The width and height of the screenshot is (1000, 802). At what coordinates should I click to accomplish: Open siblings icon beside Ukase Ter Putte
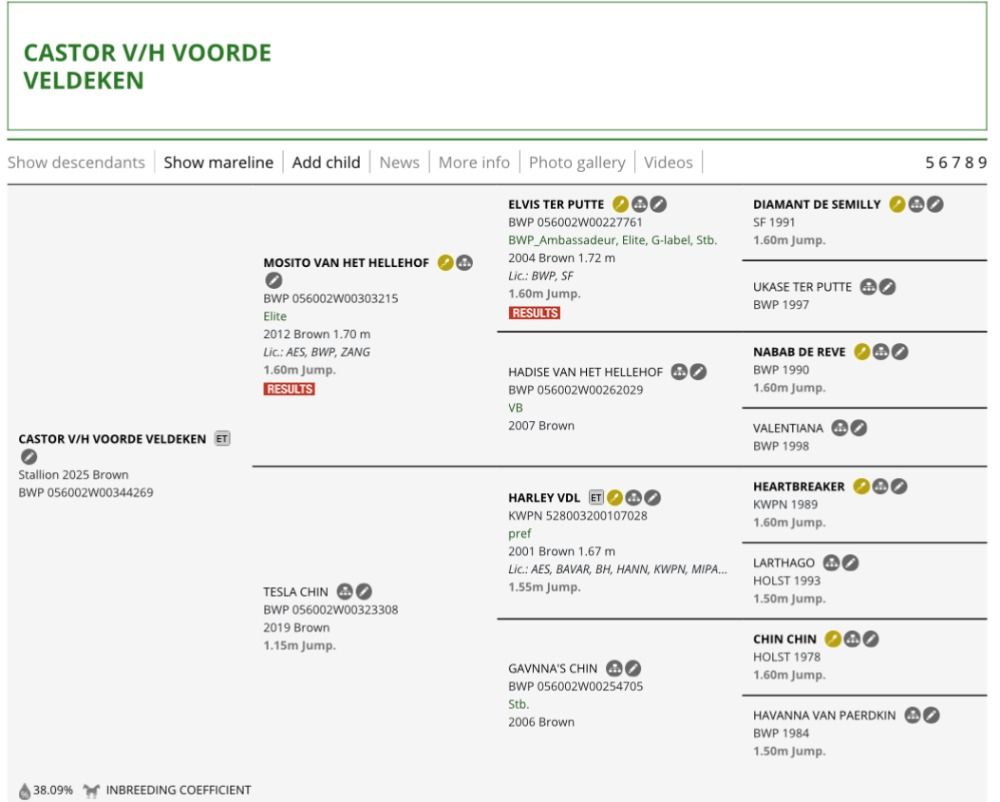click(x=868, y=287)
